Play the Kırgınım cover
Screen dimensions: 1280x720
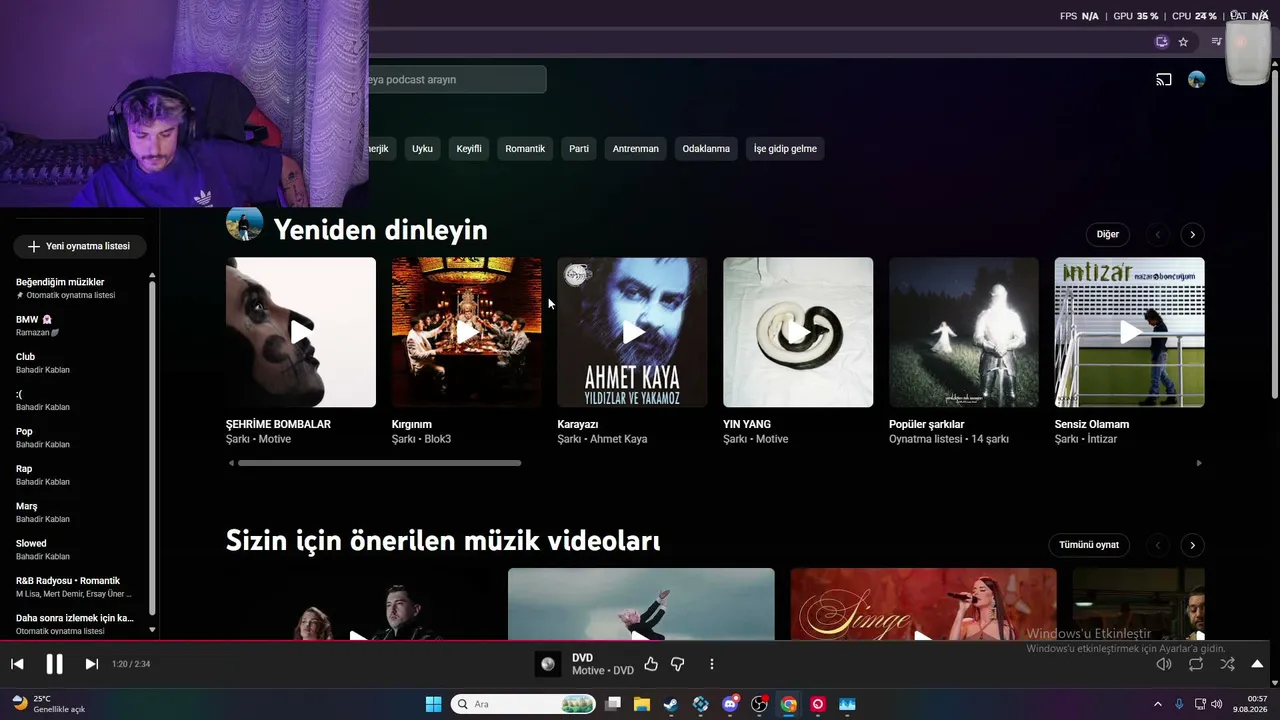(467, 332)
